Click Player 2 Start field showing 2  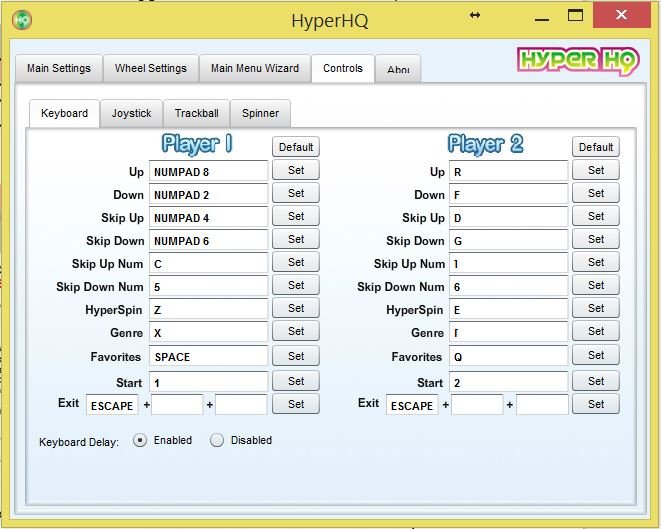(x=508, y=382)
